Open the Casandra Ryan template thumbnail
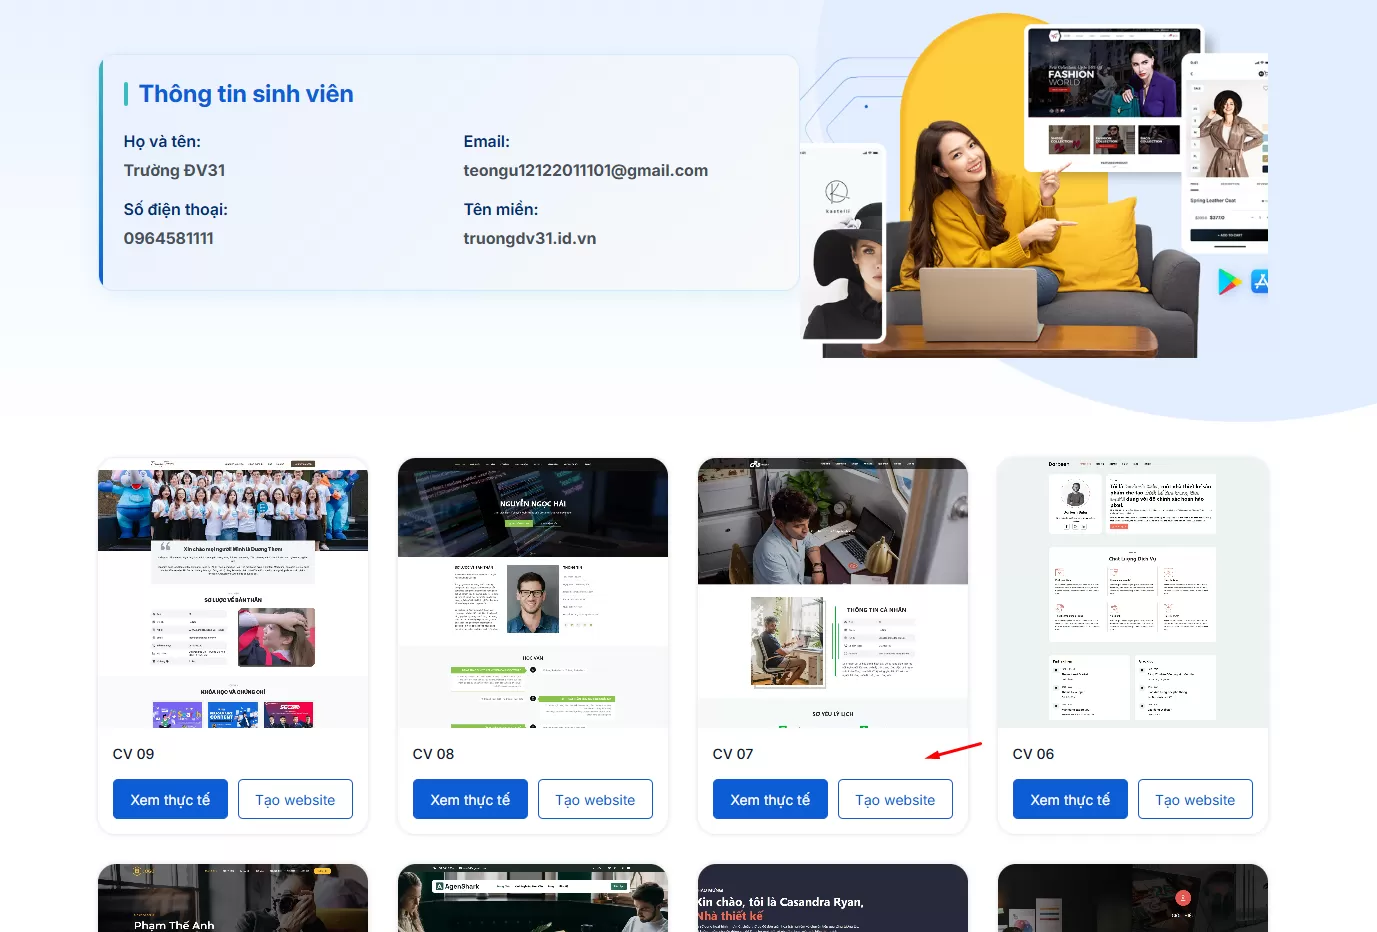Viewport: 1377px width, 932px height. [833, 898]
